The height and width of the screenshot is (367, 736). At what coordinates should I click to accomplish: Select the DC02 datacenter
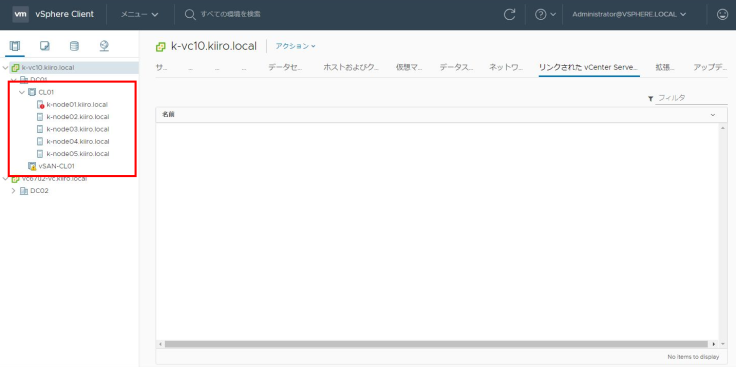(39, 191)
